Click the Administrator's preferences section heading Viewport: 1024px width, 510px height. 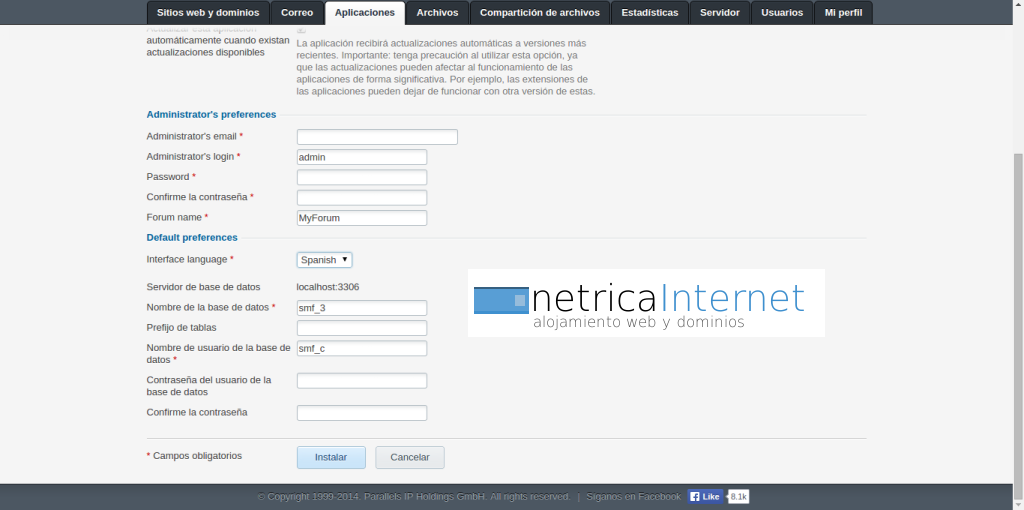(211, 114)
